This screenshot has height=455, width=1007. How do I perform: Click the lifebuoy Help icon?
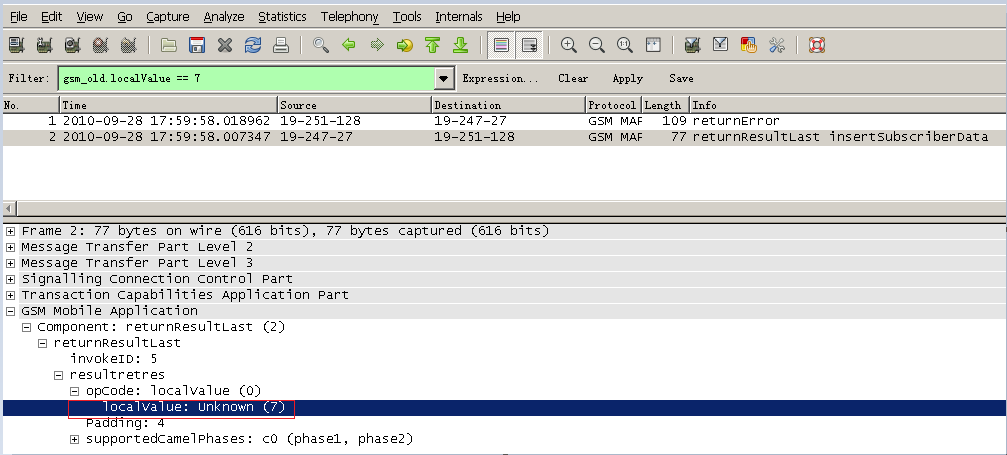click(x=816, y=45)
